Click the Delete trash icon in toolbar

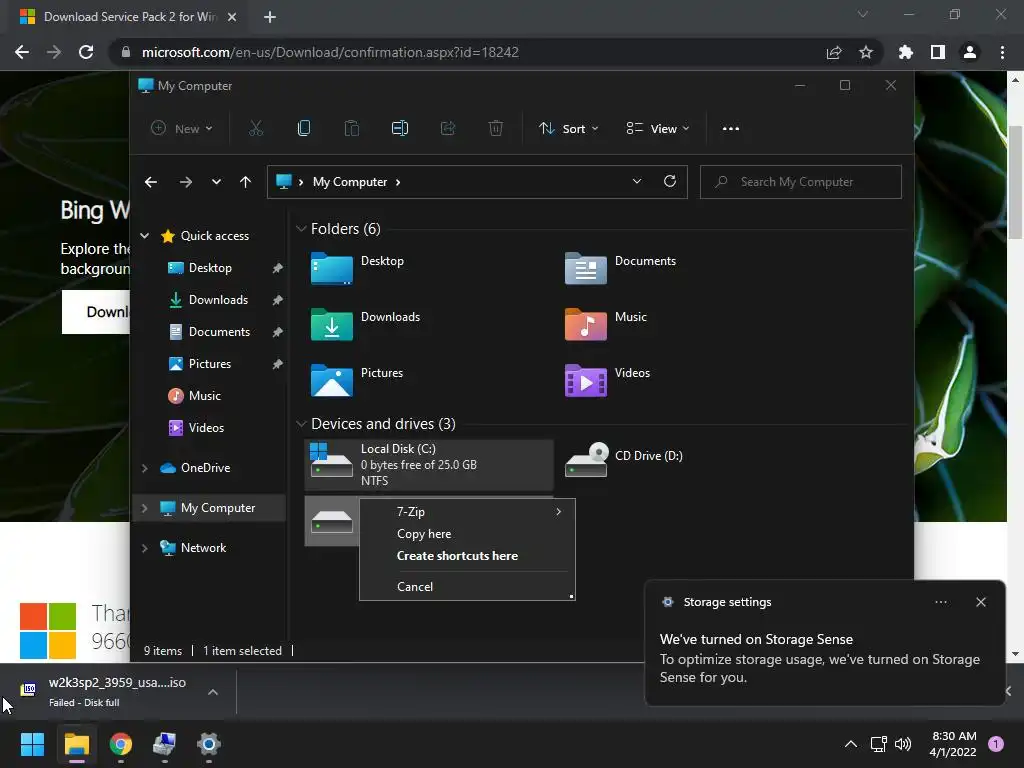(496, 129)
